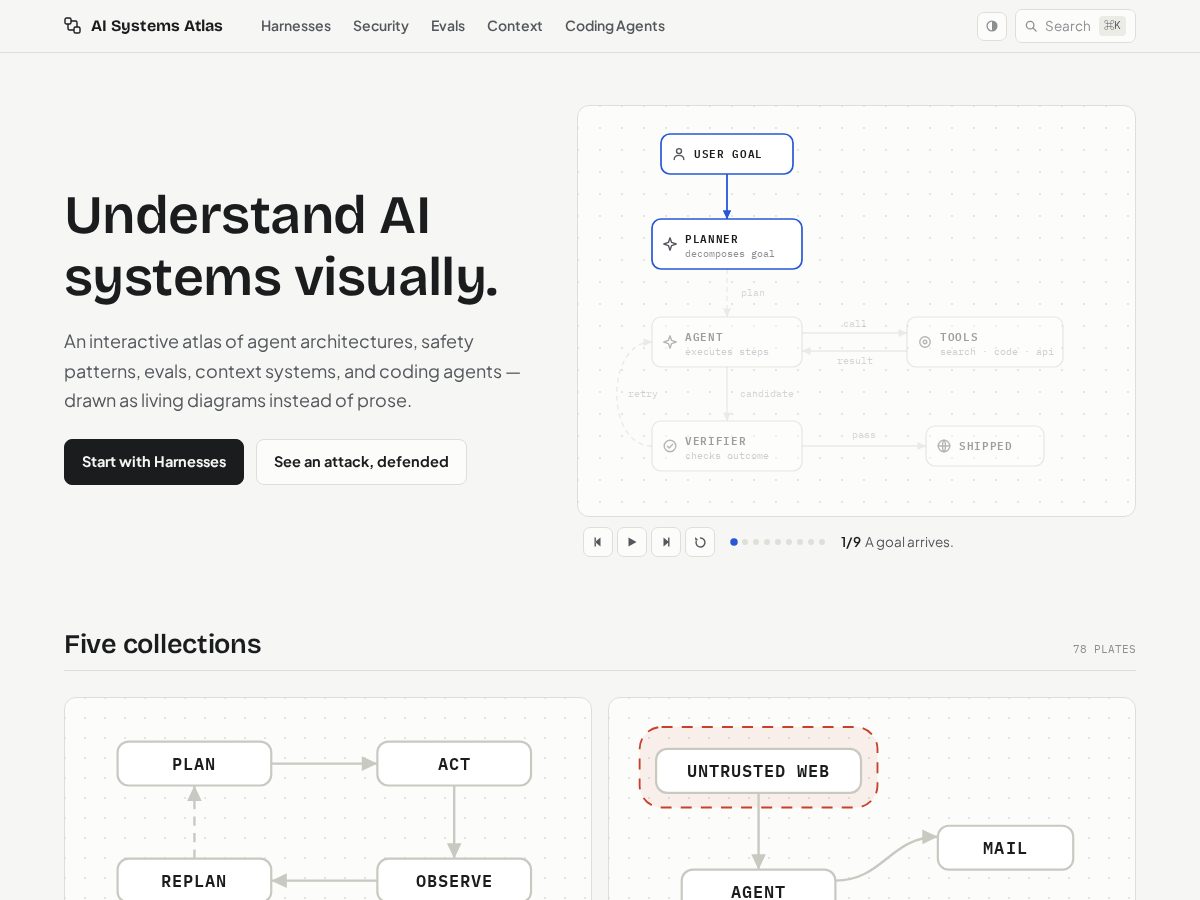
Task: Open the Coding Agents nav item
Action: pyautogui.click(x=615, y=26)
